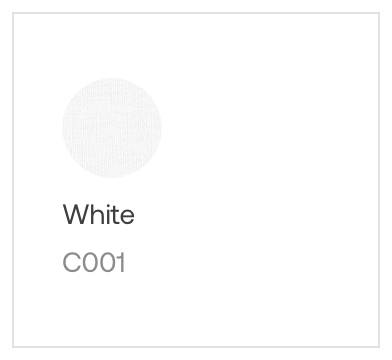This screenshot has width=392, height=360.
Task: Pick the circular white textile sample
Action: (112, 128)
